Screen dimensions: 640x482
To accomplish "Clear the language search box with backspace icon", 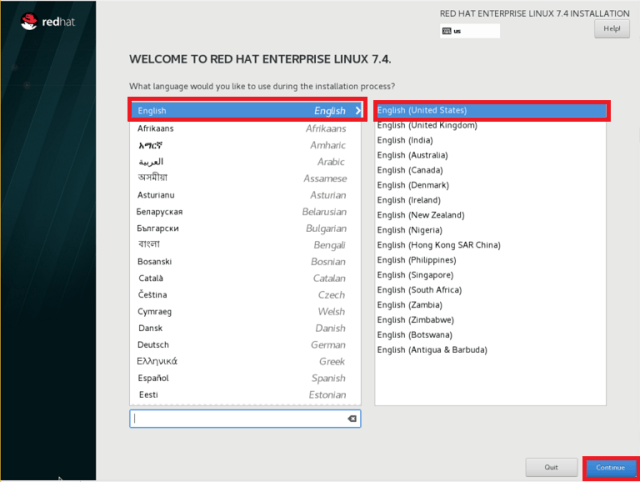I will 352,418.
